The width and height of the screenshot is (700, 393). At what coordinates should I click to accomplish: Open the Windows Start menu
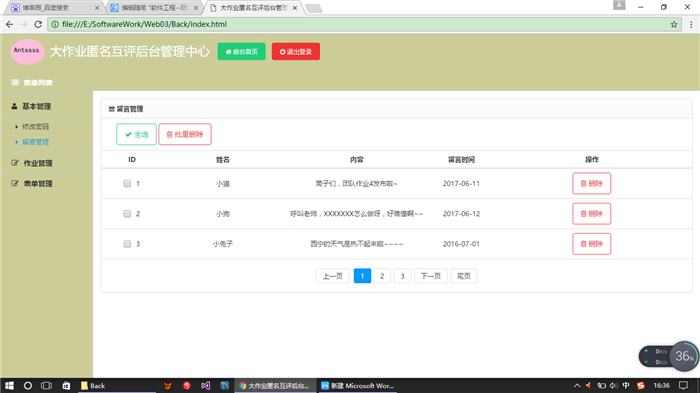coord(9,385)
